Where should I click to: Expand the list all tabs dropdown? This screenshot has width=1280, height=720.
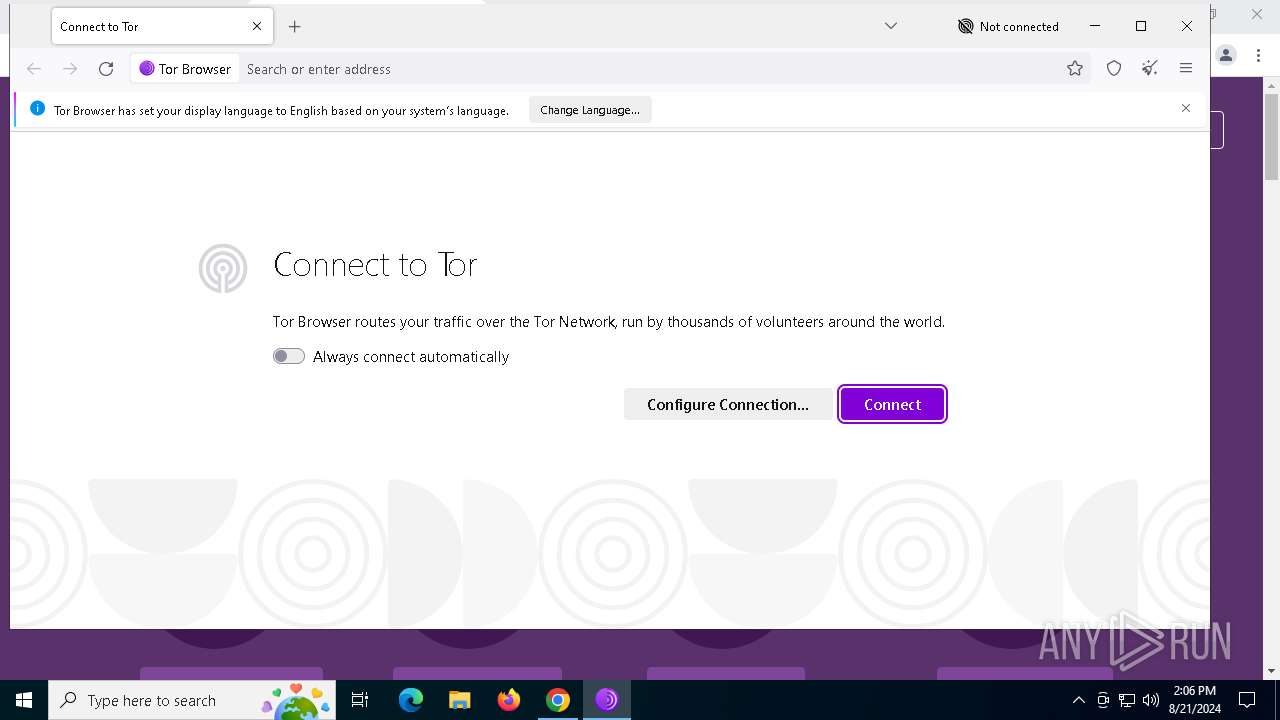pyautogui.click(x=891, y=26)
